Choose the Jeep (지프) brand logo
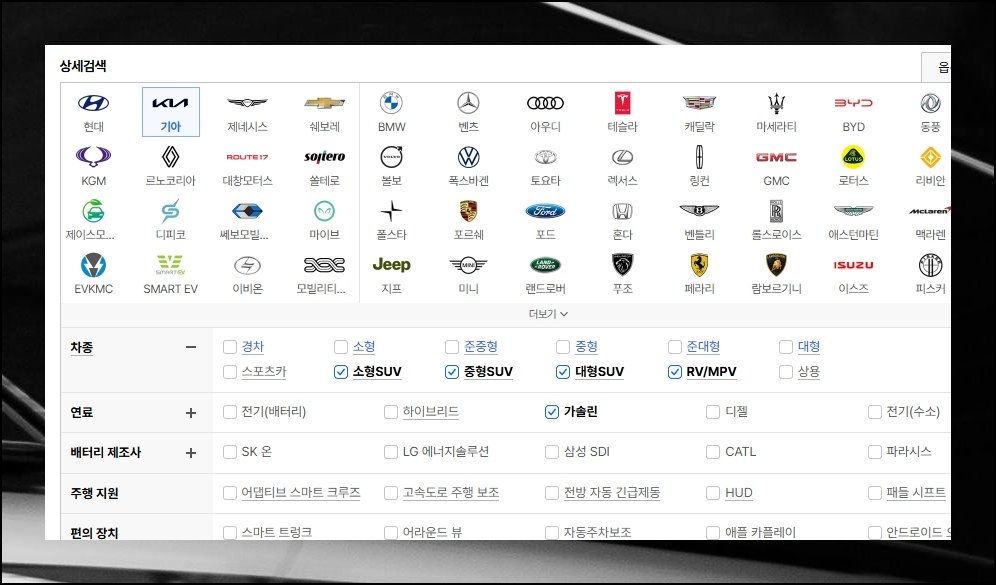996x585 pixels. pos(391,265)
